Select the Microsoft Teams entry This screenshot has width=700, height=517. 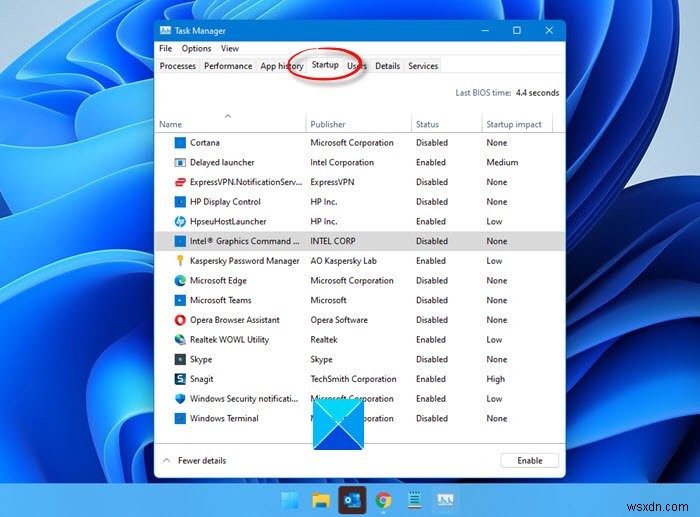click(x=221, y=300)
